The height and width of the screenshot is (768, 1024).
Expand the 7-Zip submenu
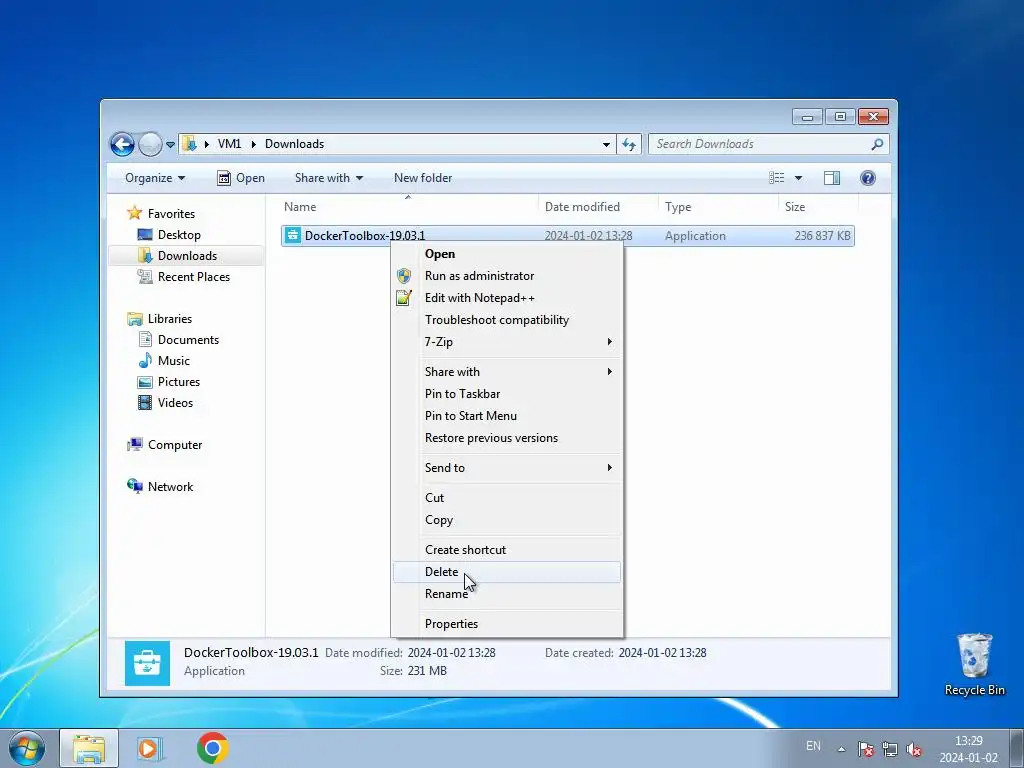click(x=507, y=342)
